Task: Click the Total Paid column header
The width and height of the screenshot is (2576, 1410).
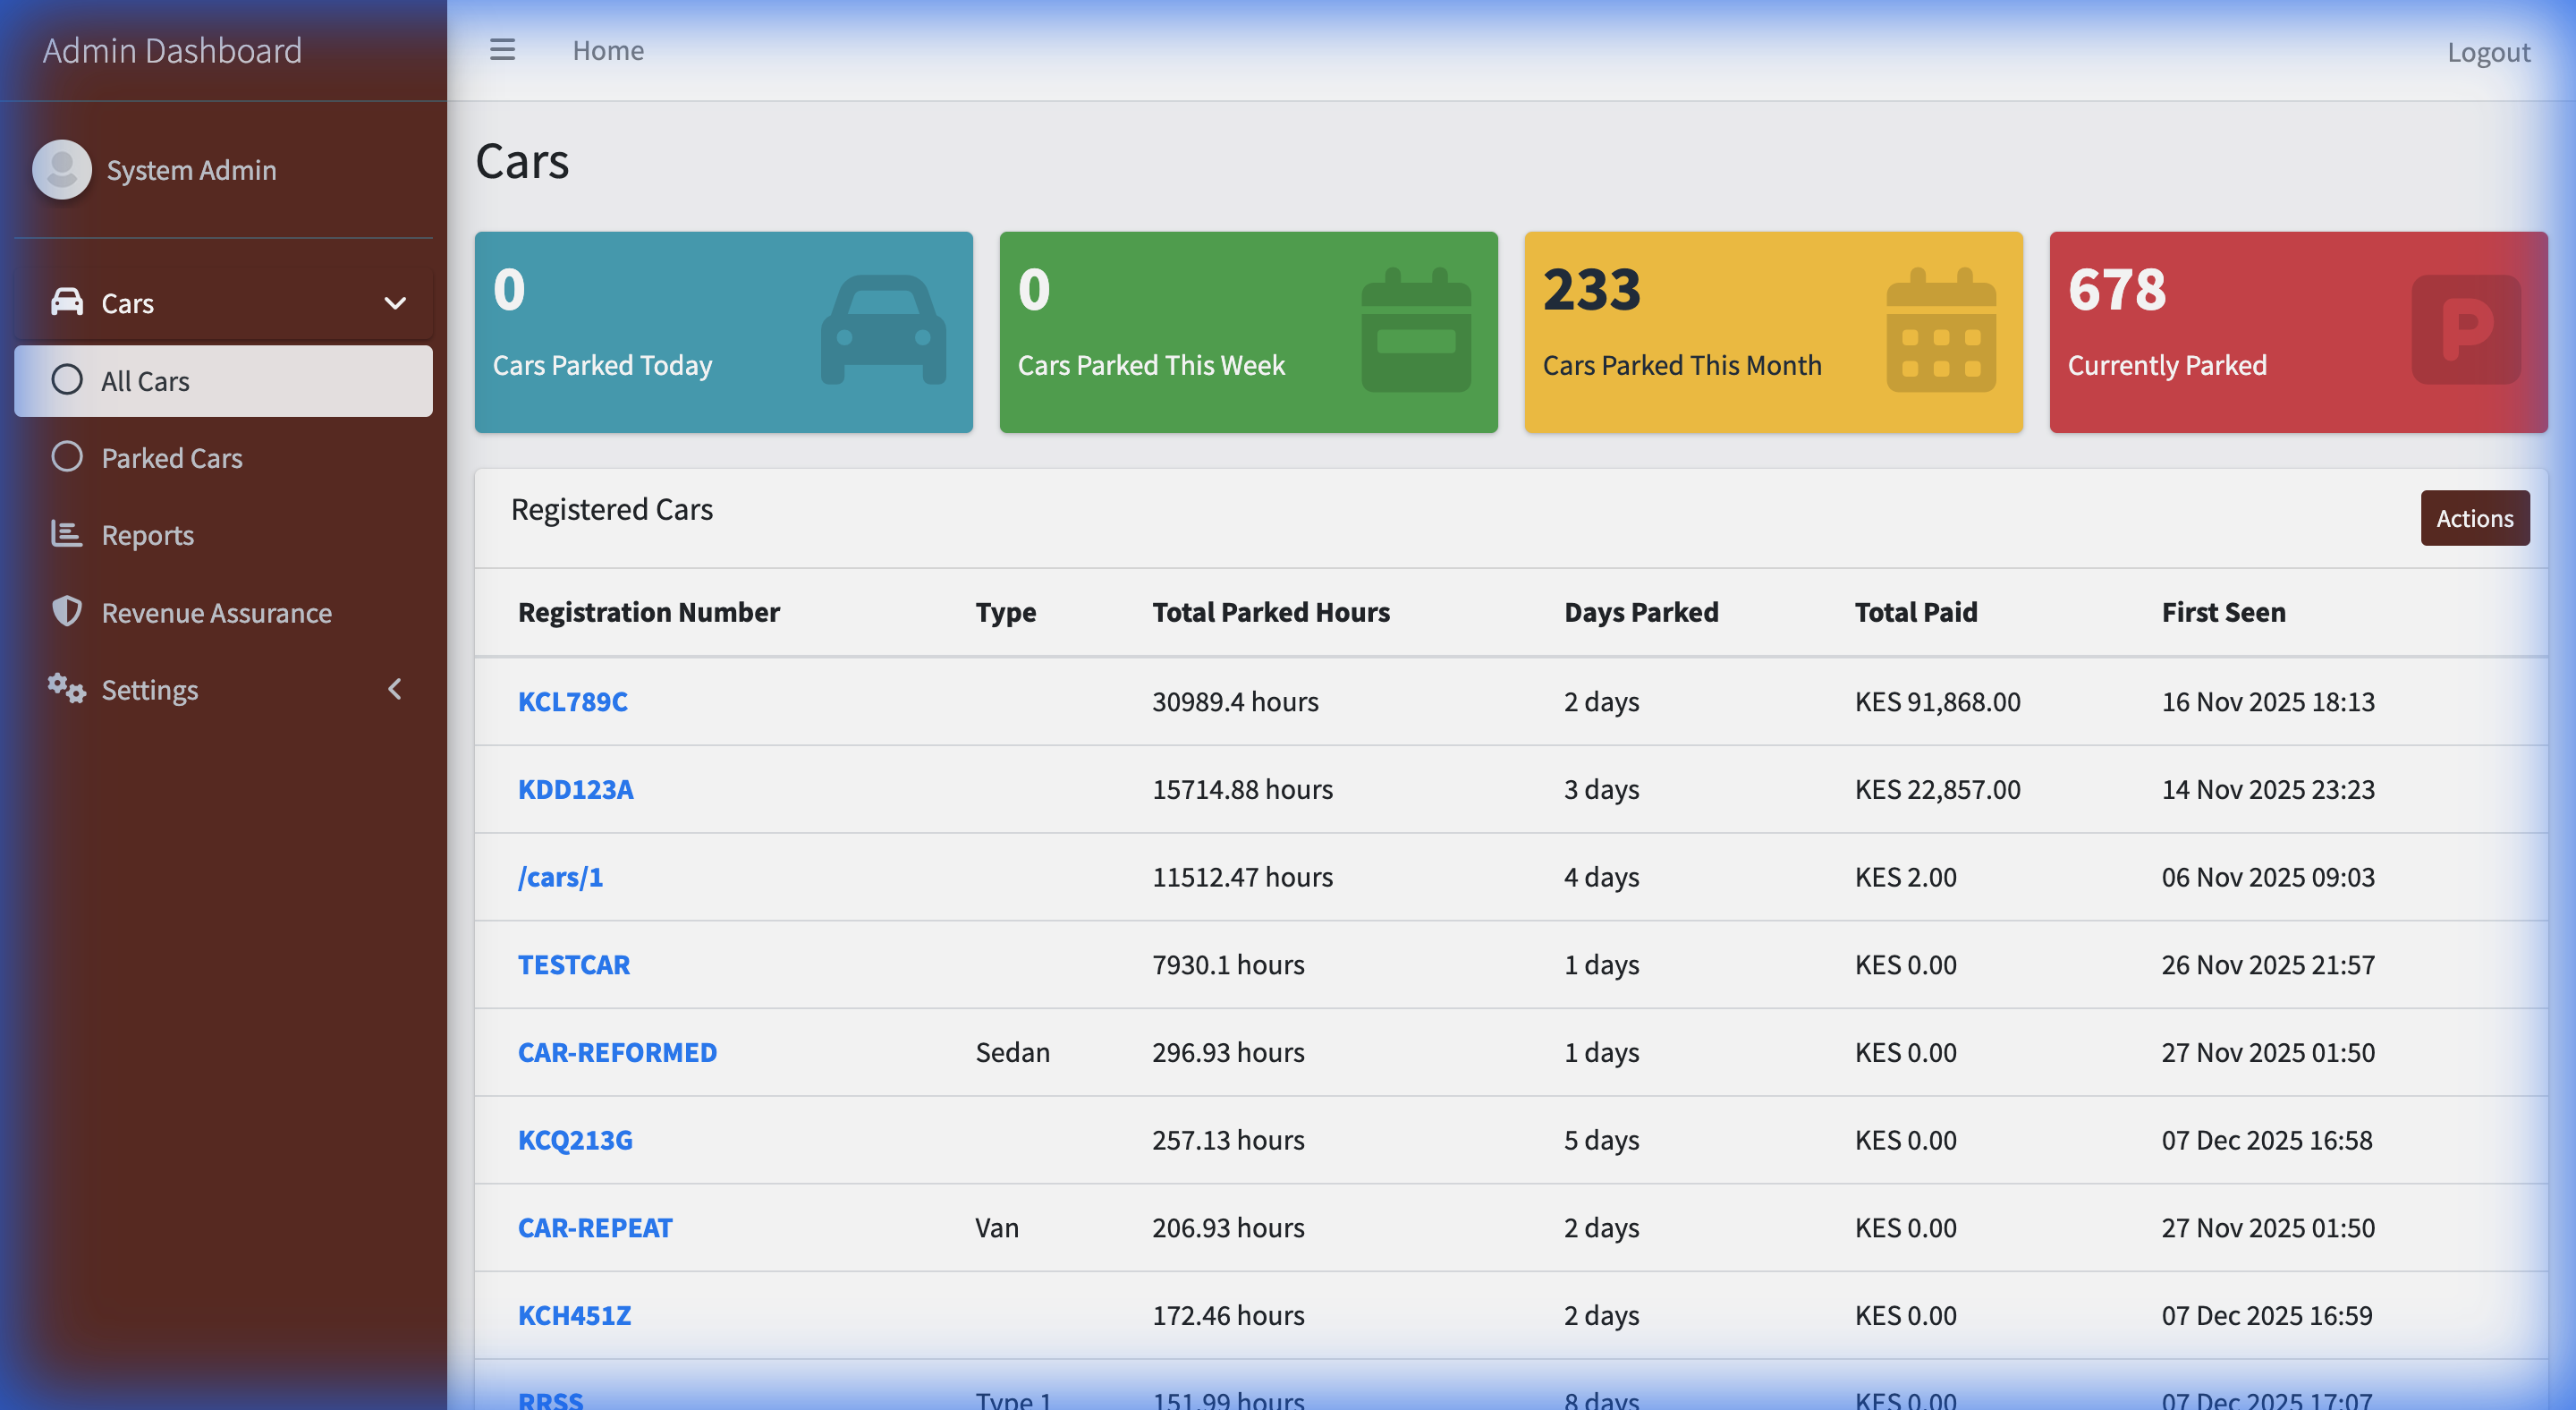Action: (x=1916, y=612)
